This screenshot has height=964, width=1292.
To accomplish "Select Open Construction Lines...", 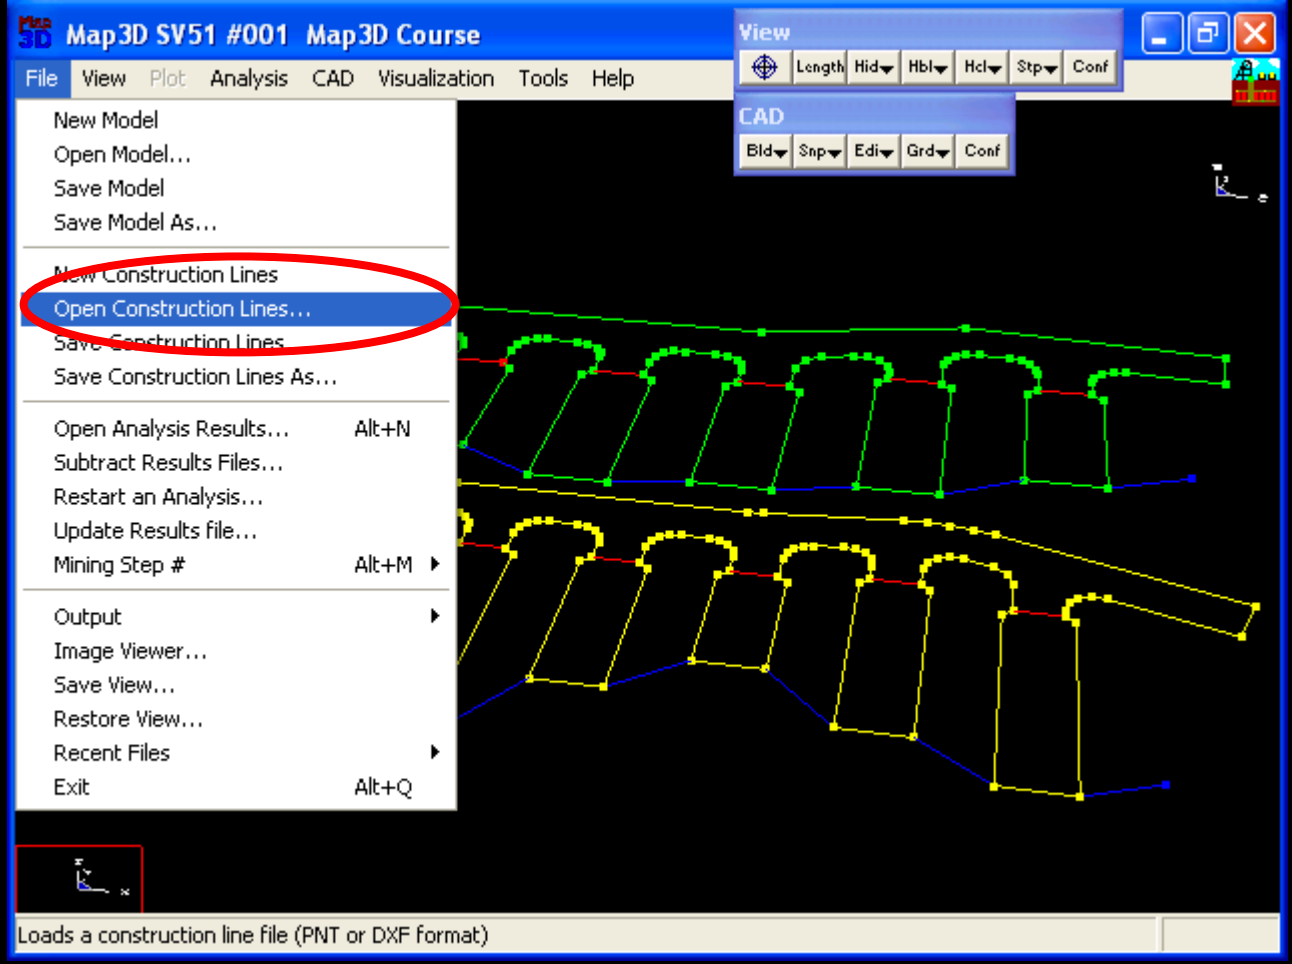I will [235, 308].
